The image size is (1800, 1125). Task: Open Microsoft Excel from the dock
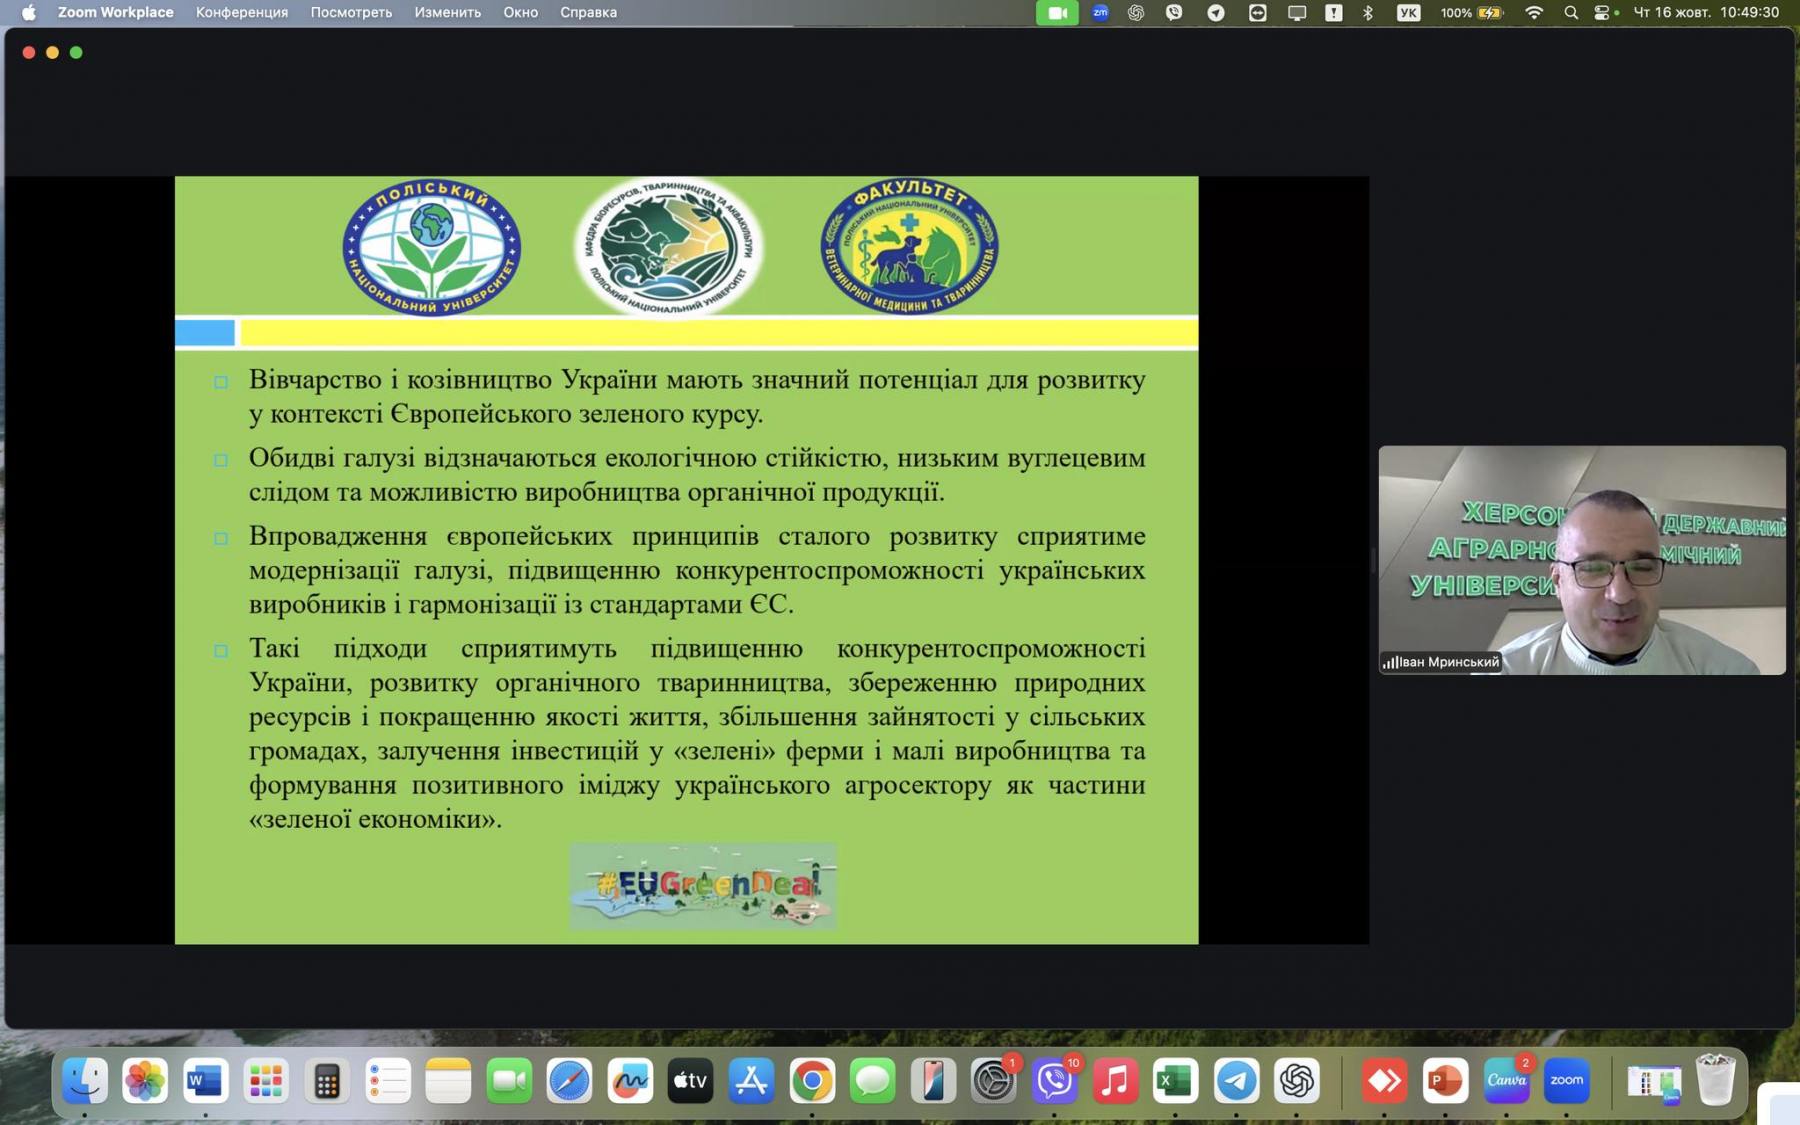point(1175,1081)
